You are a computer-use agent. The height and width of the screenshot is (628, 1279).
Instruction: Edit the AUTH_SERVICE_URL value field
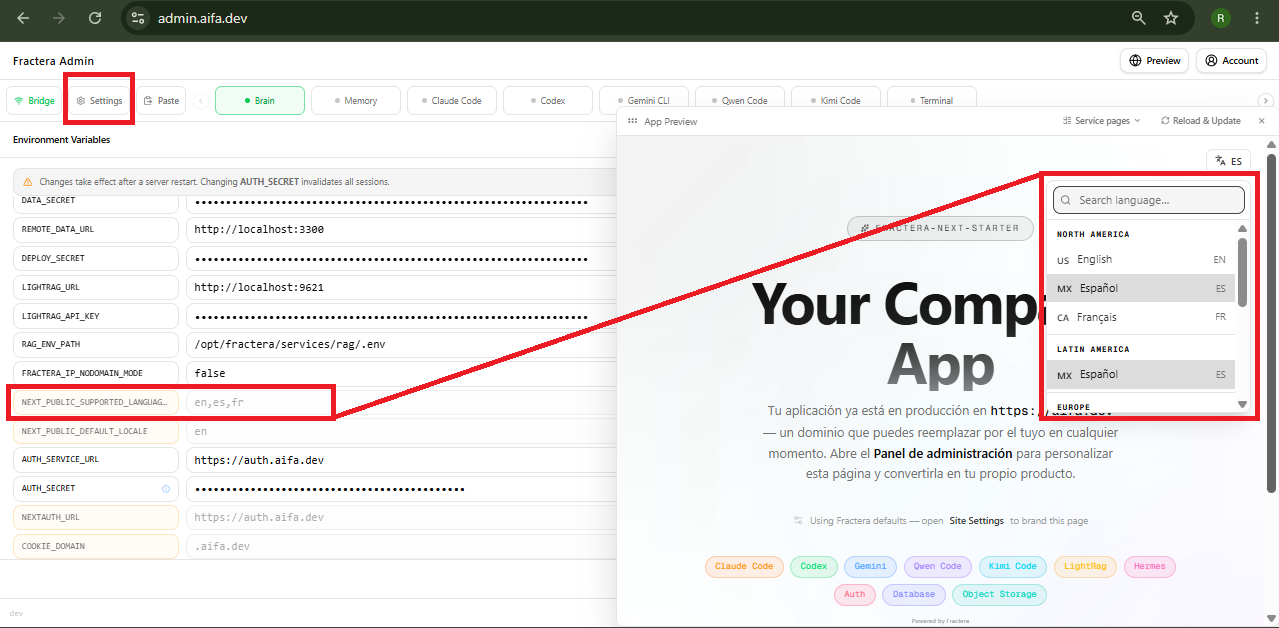400,460
